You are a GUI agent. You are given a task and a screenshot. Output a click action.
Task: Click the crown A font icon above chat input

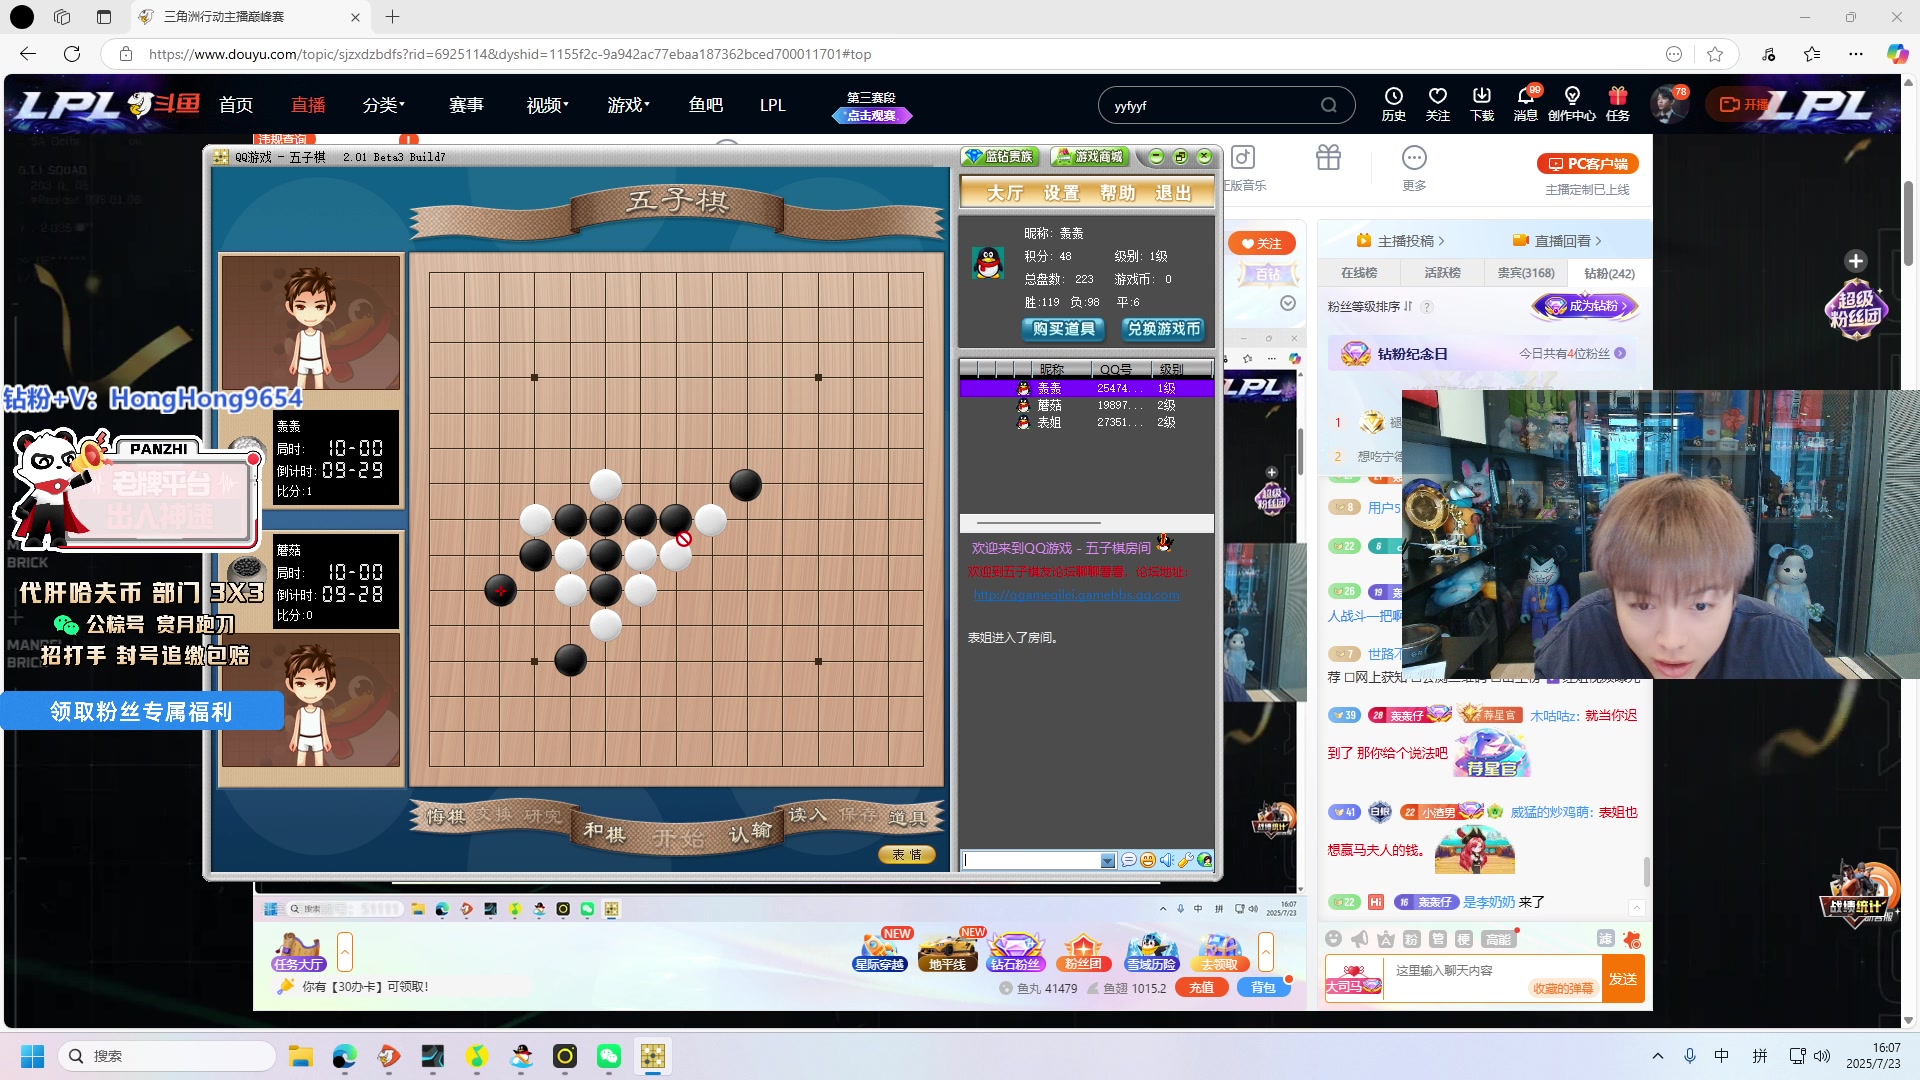point(1385,938)
